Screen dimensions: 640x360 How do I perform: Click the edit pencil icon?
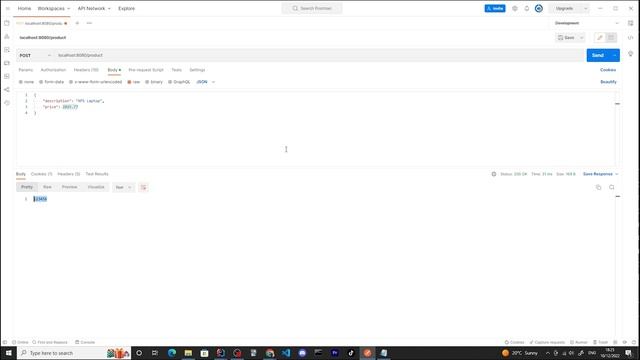coord(600,38)
